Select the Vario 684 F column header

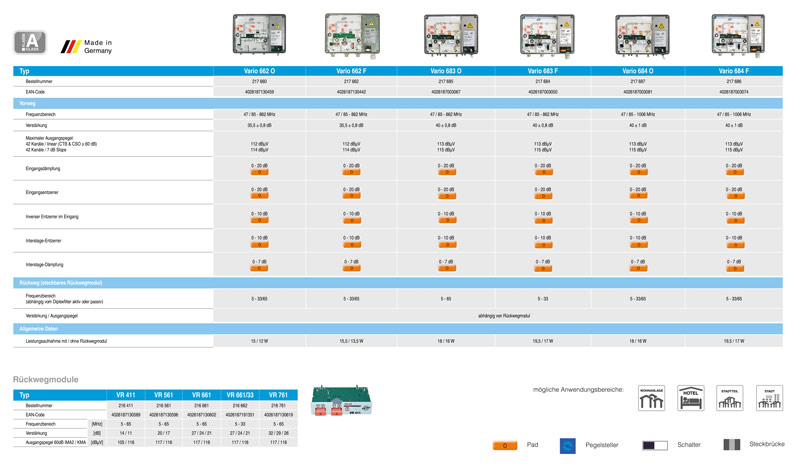pyautogui.click(x=733, y=71)
